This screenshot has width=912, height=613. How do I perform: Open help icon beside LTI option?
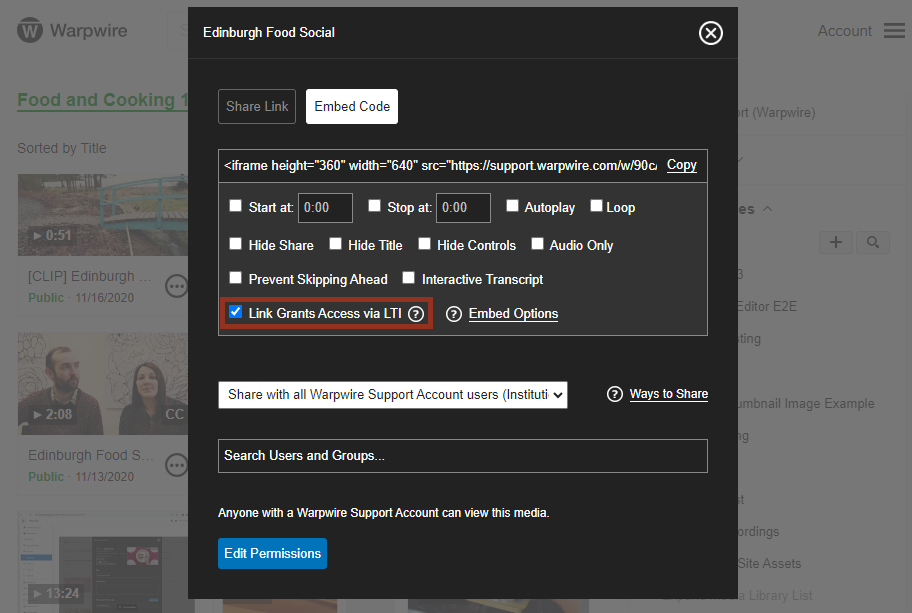point(416,314)
